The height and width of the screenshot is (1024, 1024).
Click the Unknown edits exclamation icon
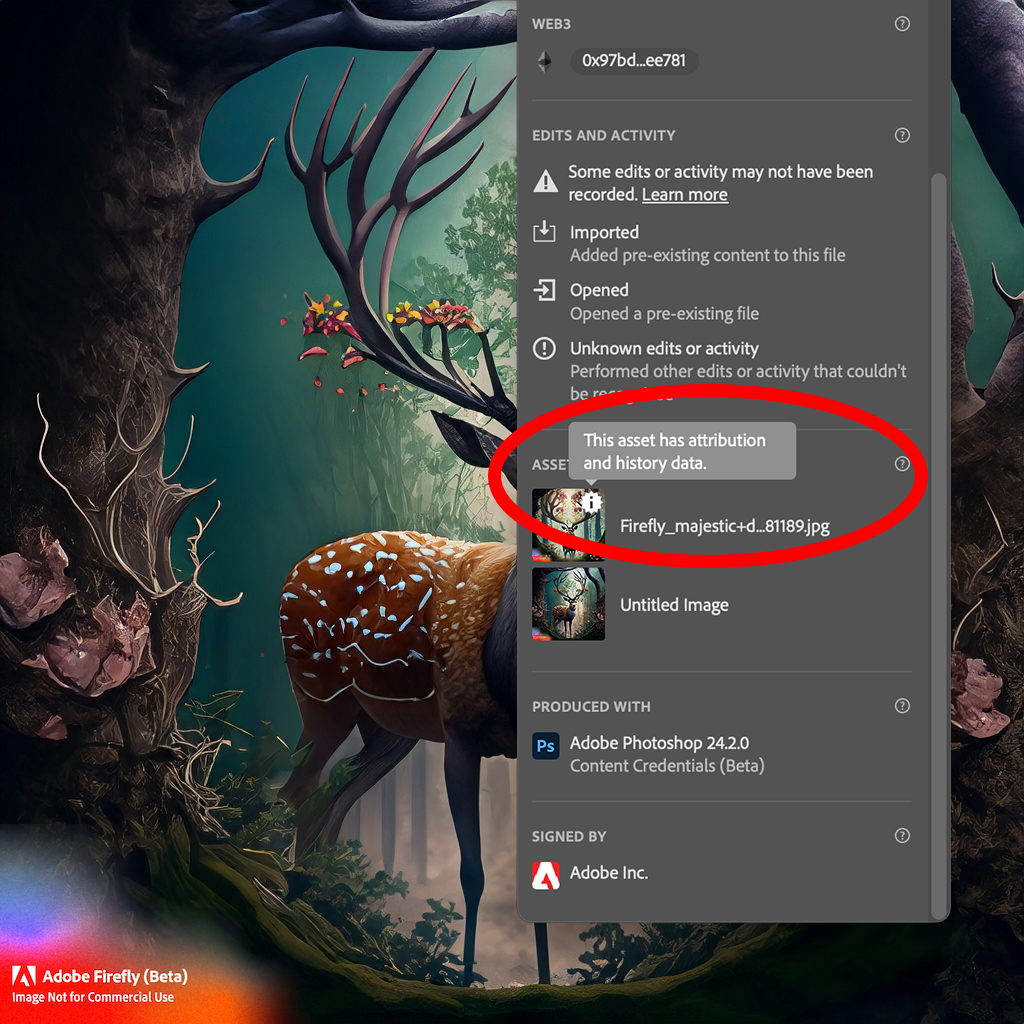pos(544,348)
